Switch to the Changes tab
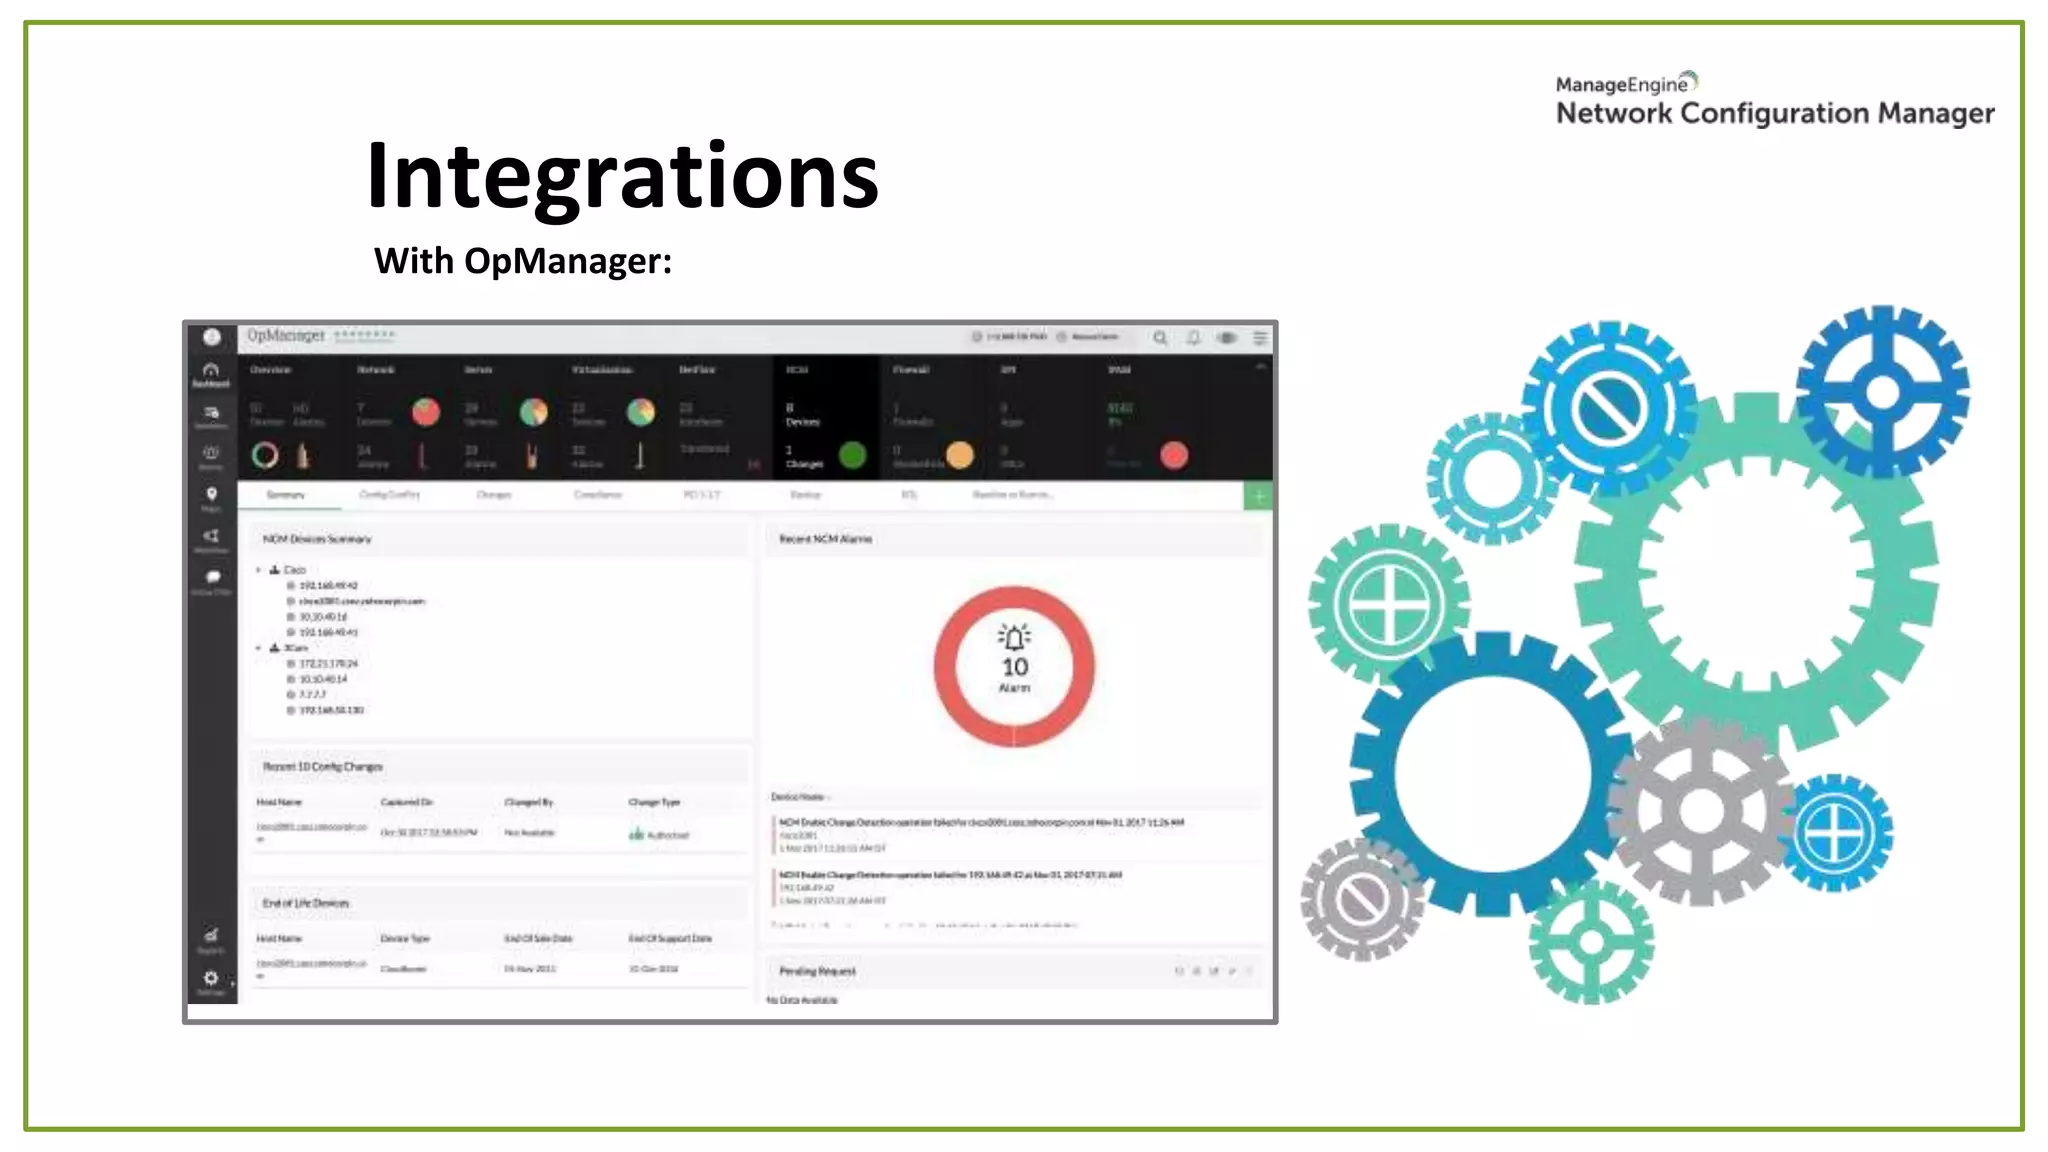Image resolution: width=2048 pixels, height=1152 pixels. (494, 495)
